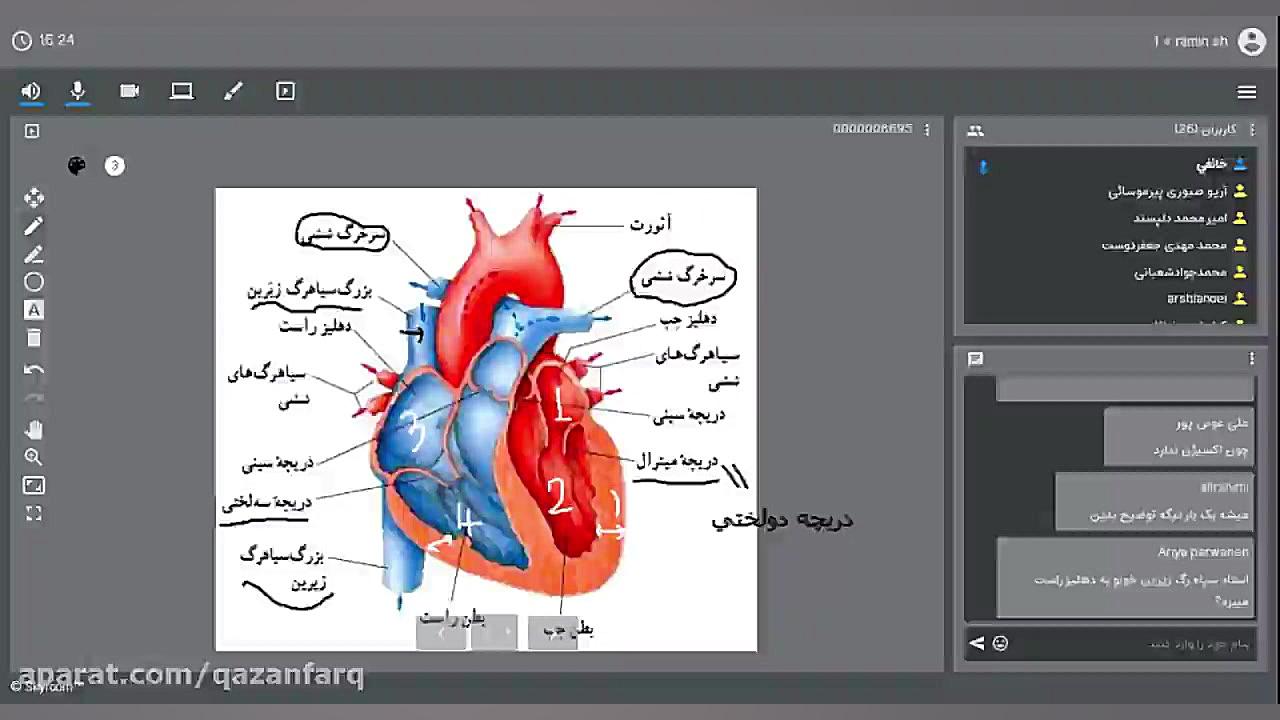Click the fit-to-screen whiteboard icon

point(34,486)
